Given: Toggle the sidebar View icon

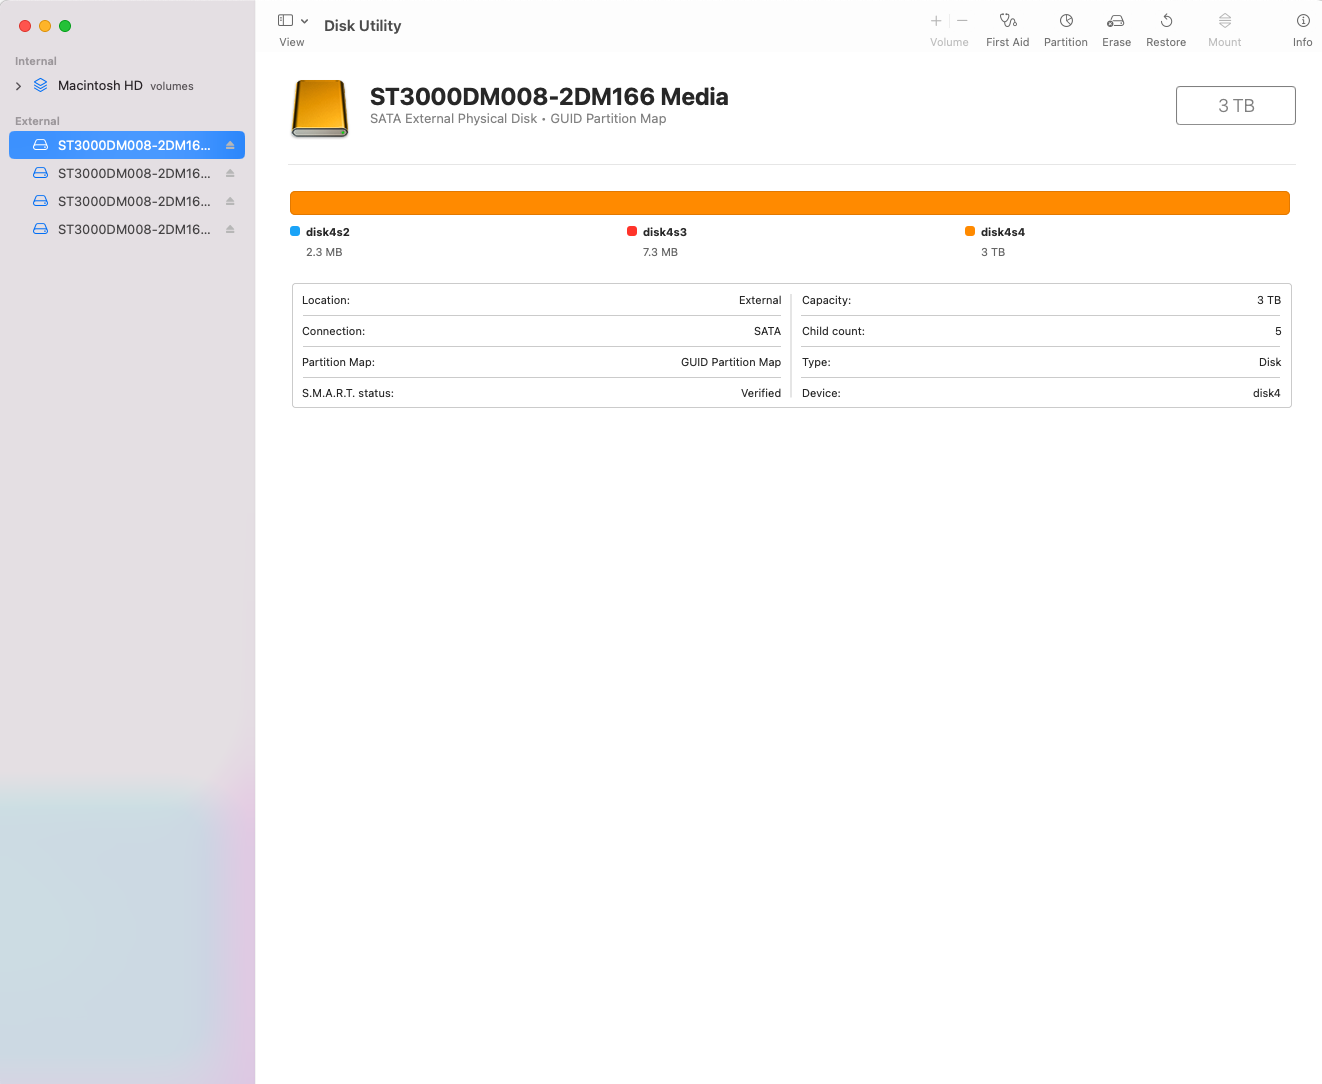Looking at the screenshot, I should (285, 20).
